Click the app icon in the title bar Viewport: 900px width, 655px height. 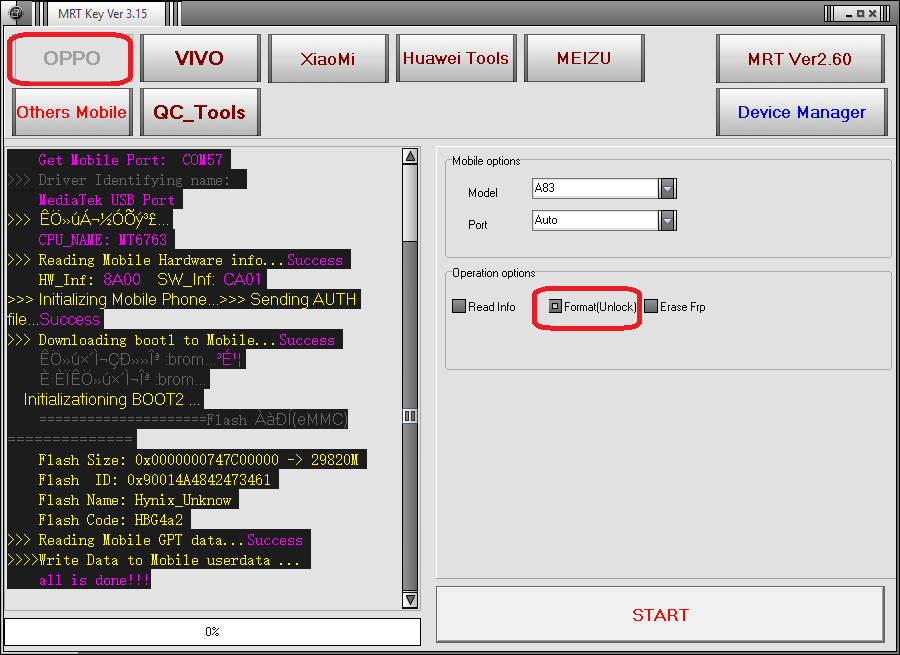[x=16, y=12]
